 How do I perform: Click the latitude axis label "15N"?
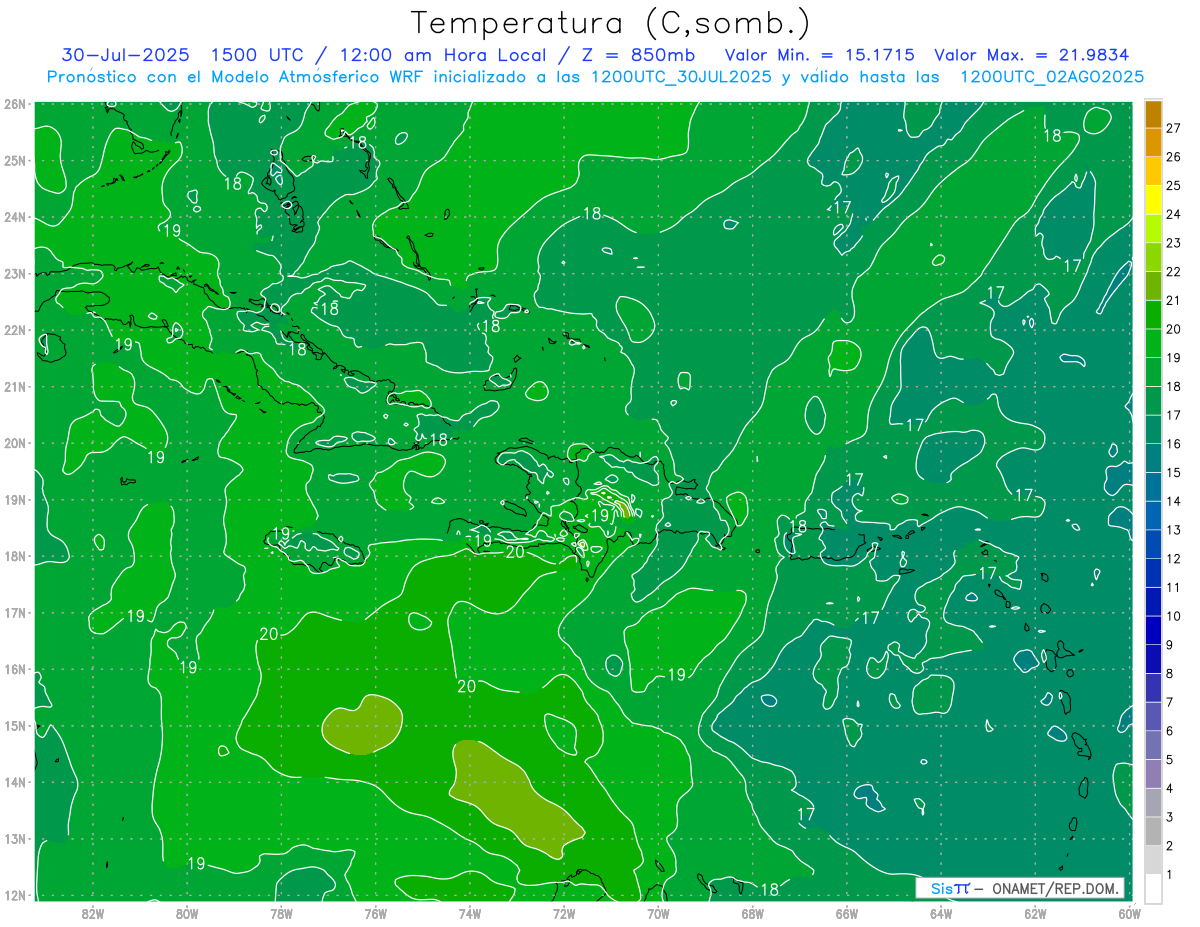(x=14, y=725)
